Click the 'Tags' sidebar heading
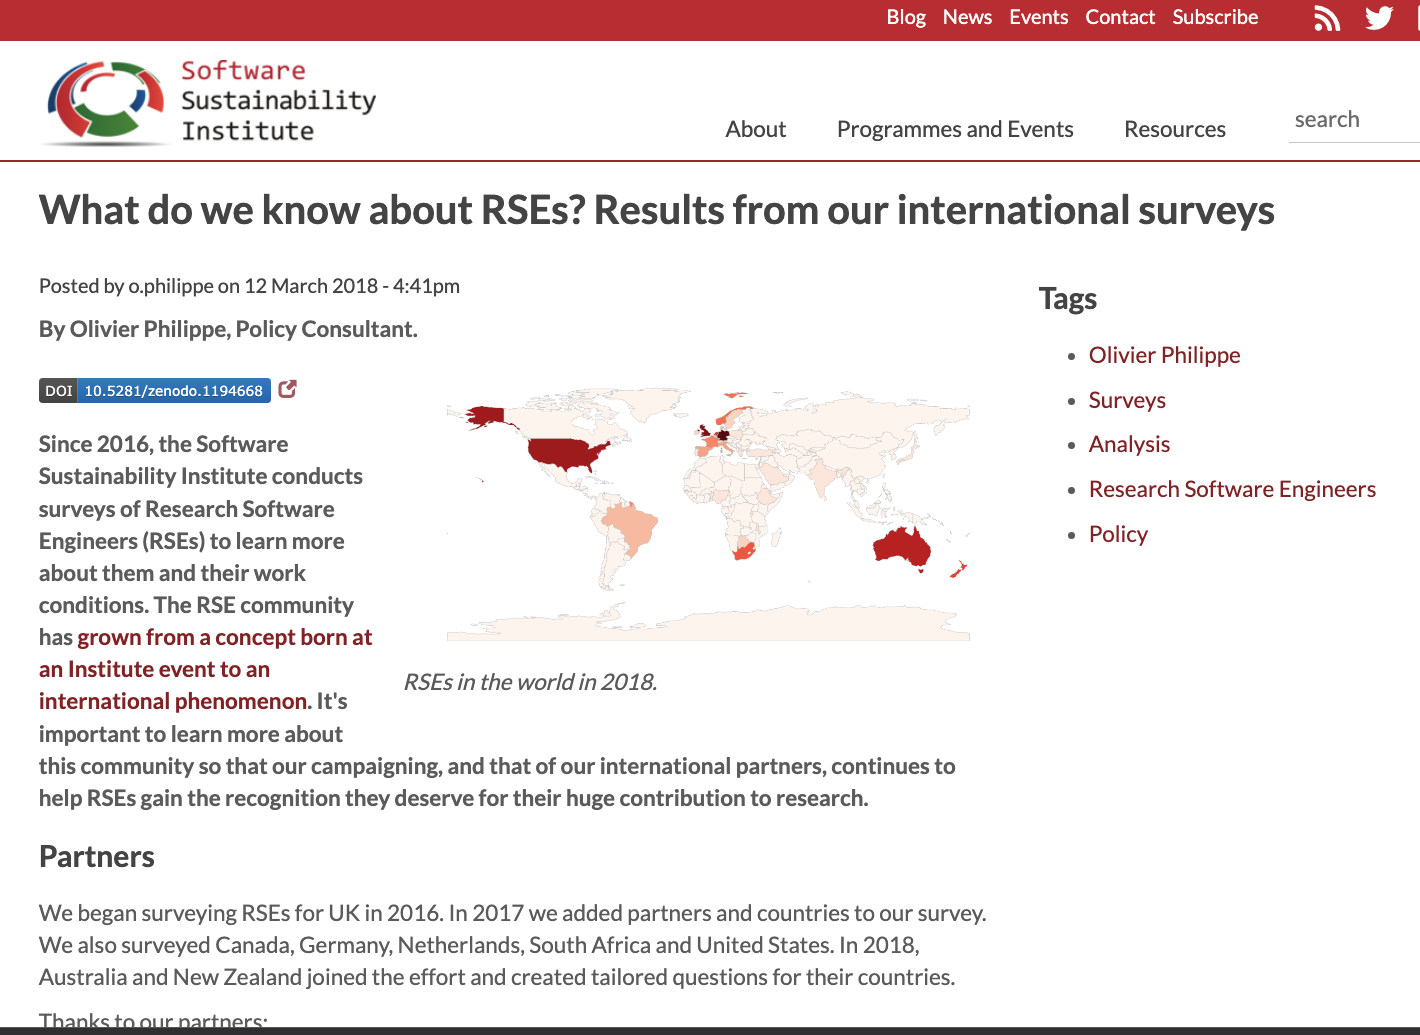The image size is (1420, 1035). click(x=1068, y=299)
